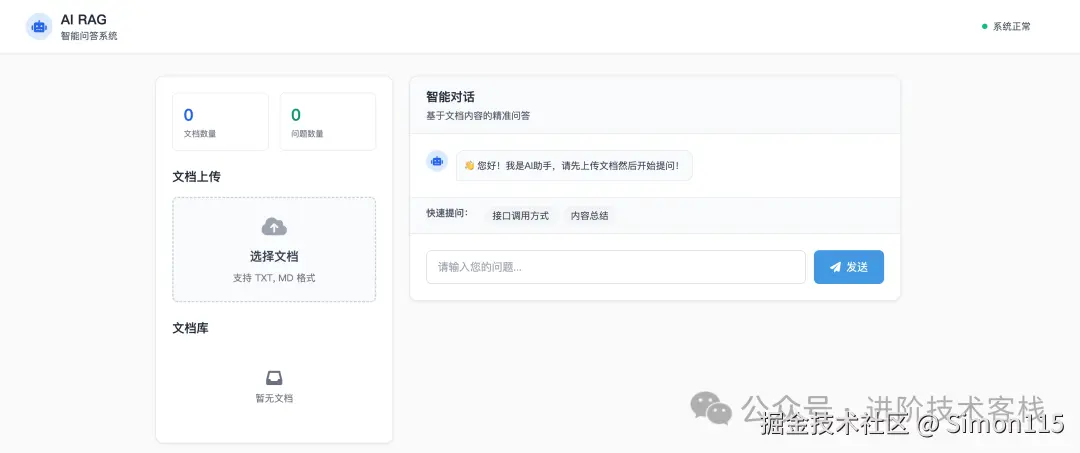
Task: Click the 暂无文档 placeholder text
Action: coord(274,398)
